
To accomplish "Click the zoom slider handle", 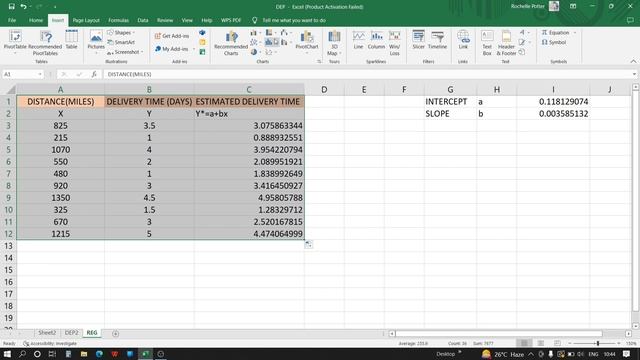I will [598, 343].
